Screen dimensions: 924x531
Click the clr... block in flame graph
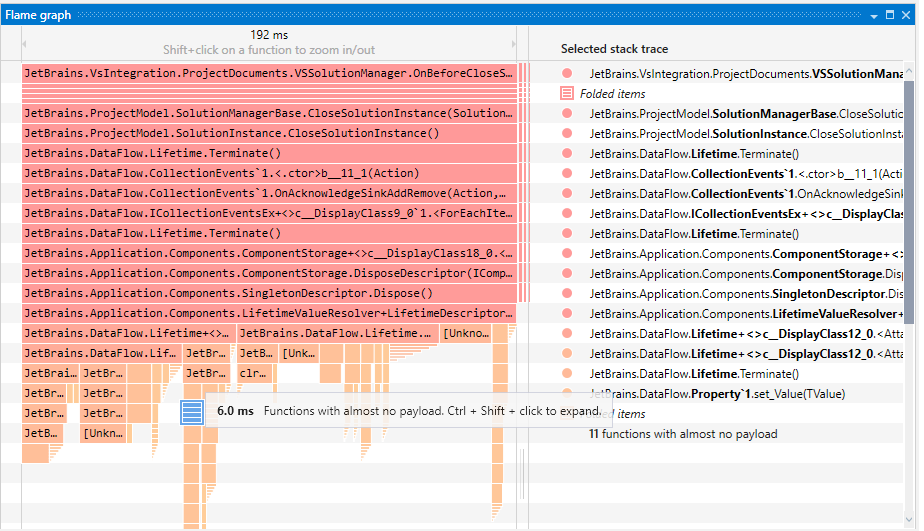[254, 373]
